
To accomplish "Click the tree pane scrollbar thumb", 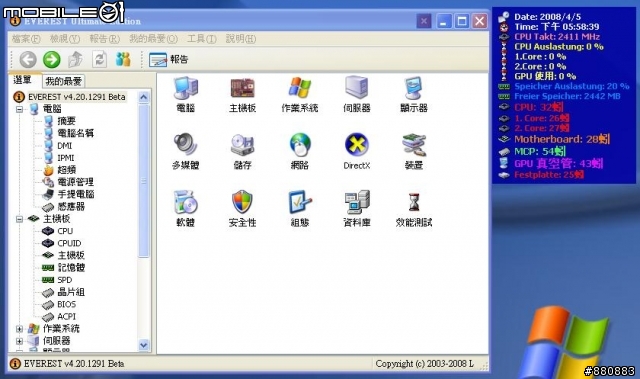I will pyautogui.click(x=144, y=181).
